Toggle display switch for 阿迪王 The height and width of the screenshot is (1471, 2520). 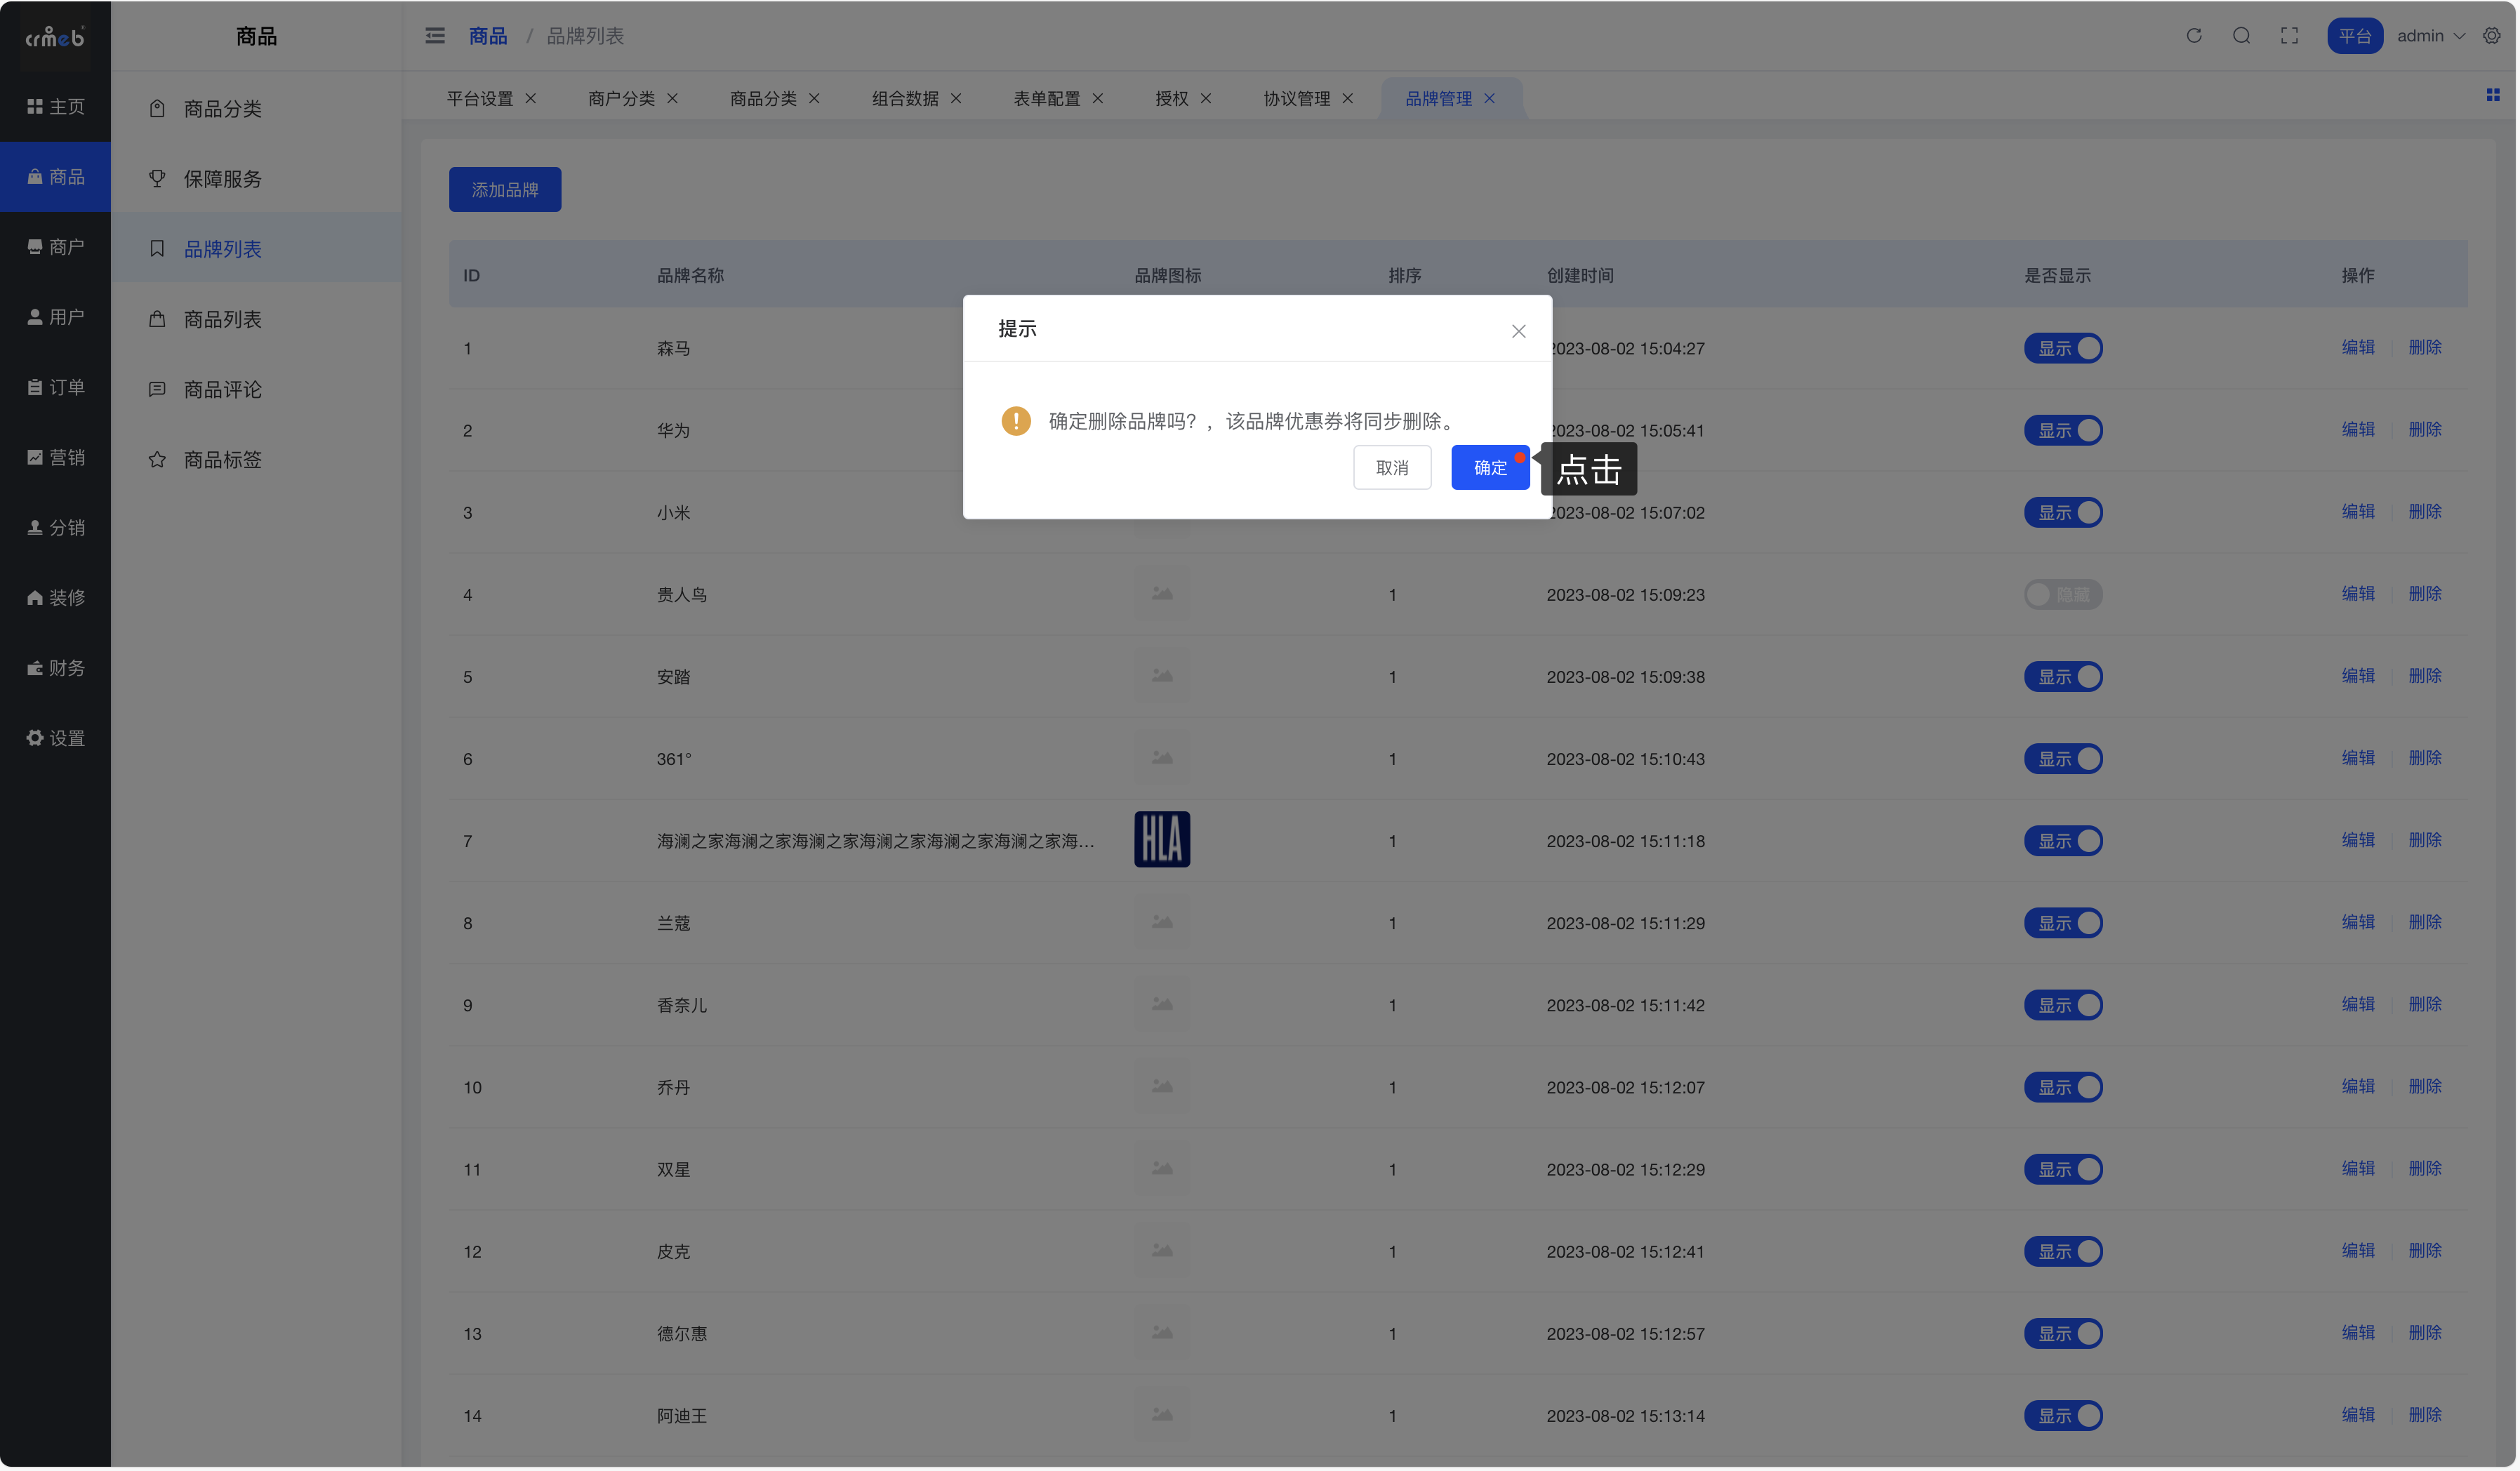(x=2063, y=1416)
